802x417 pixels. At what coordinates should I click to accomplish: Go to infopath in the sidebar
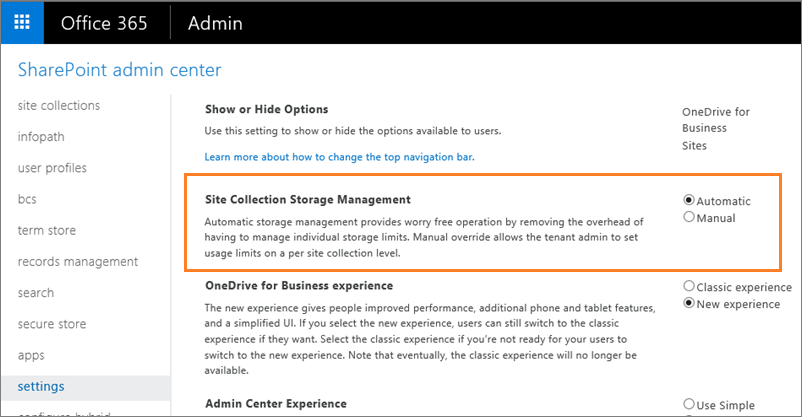(41, 137)
